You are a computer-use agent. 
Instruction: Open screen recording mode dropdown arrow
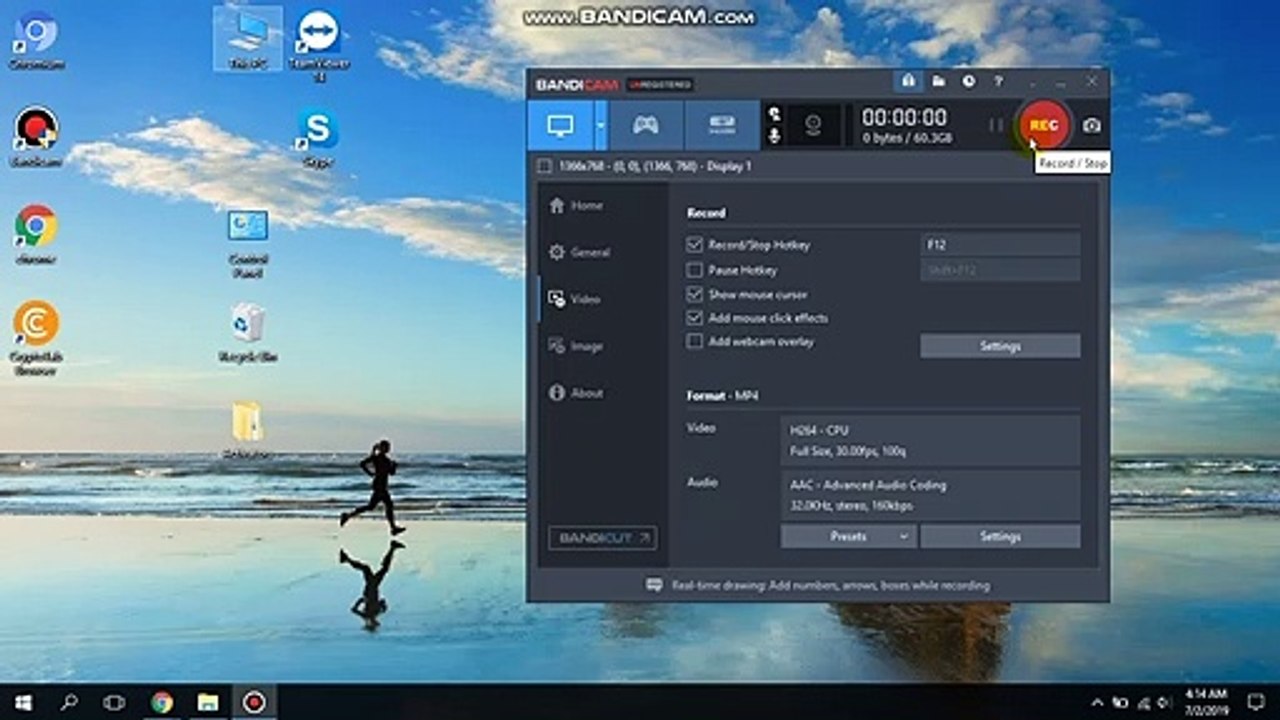point(601,126)
